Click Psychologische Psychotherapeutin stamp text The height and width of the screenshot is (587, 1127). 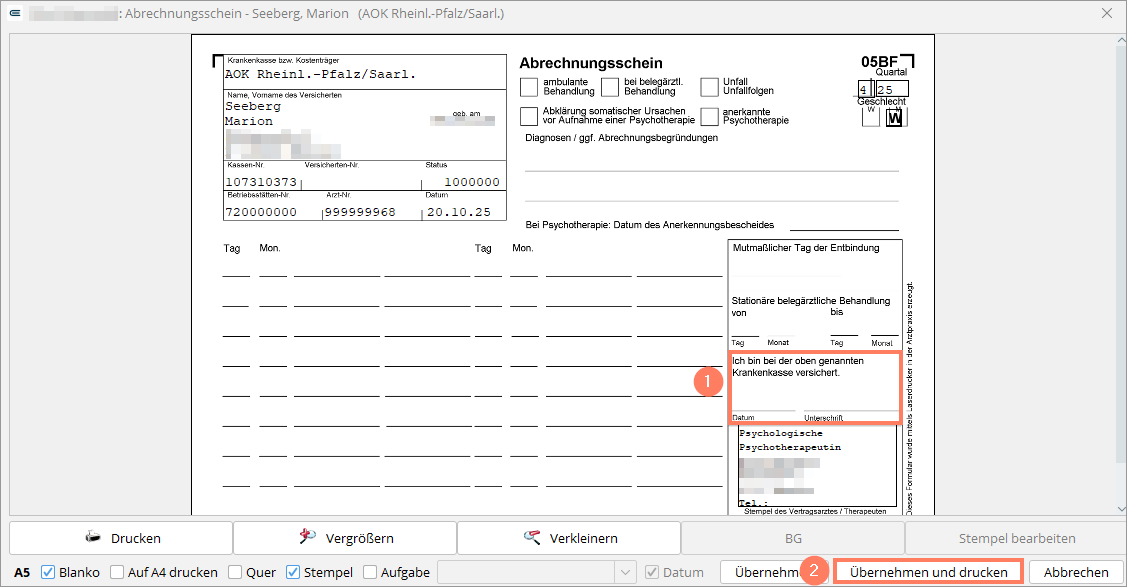790,440
